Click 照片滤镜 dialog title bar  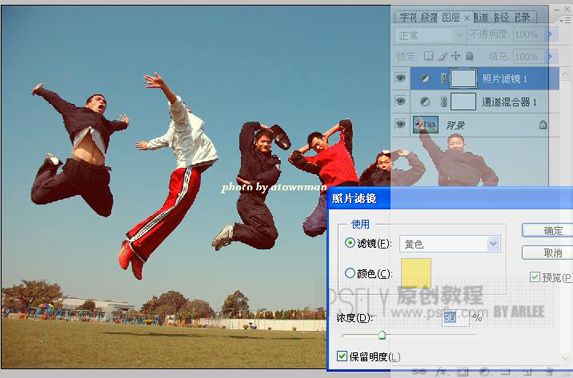pyautogui.click(x=449, y=199)
